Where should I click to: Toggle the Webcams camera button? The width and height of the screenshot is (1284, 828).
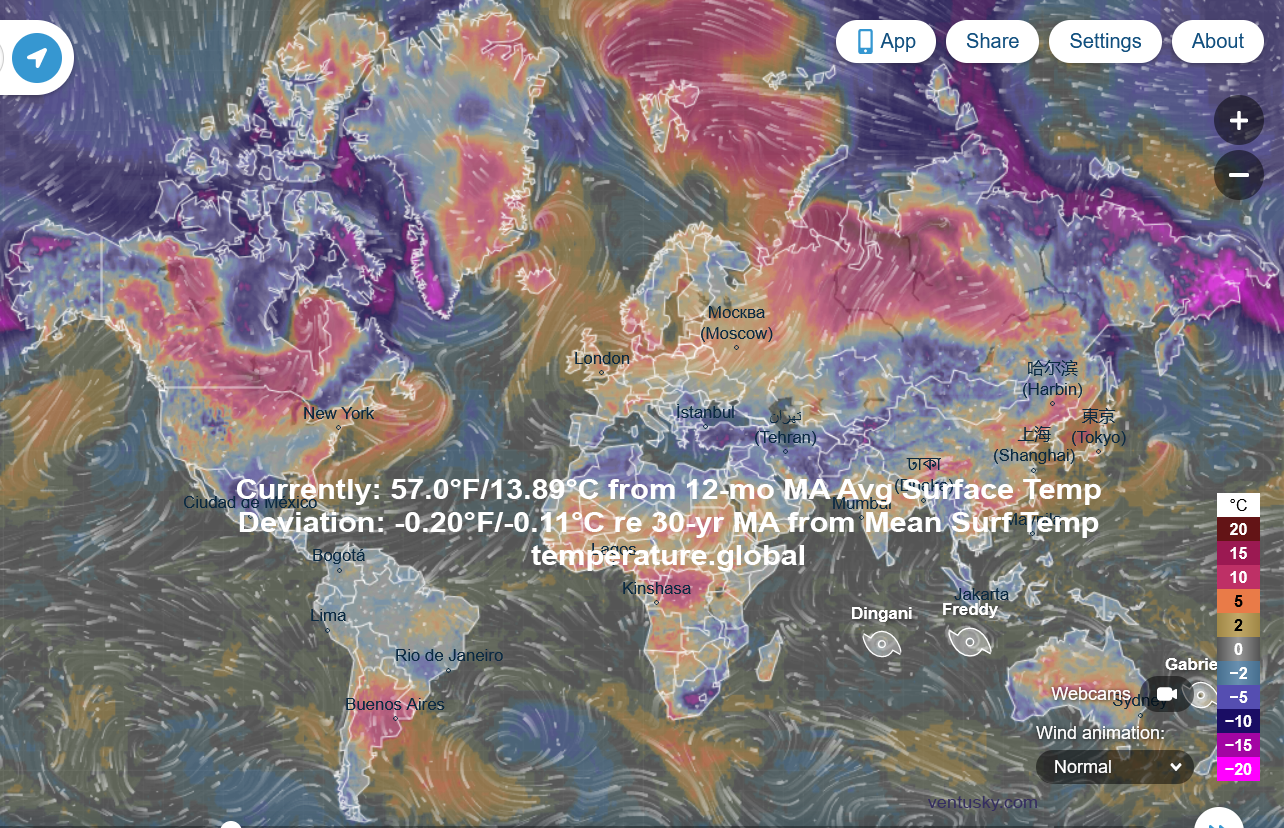(1166, 693)
